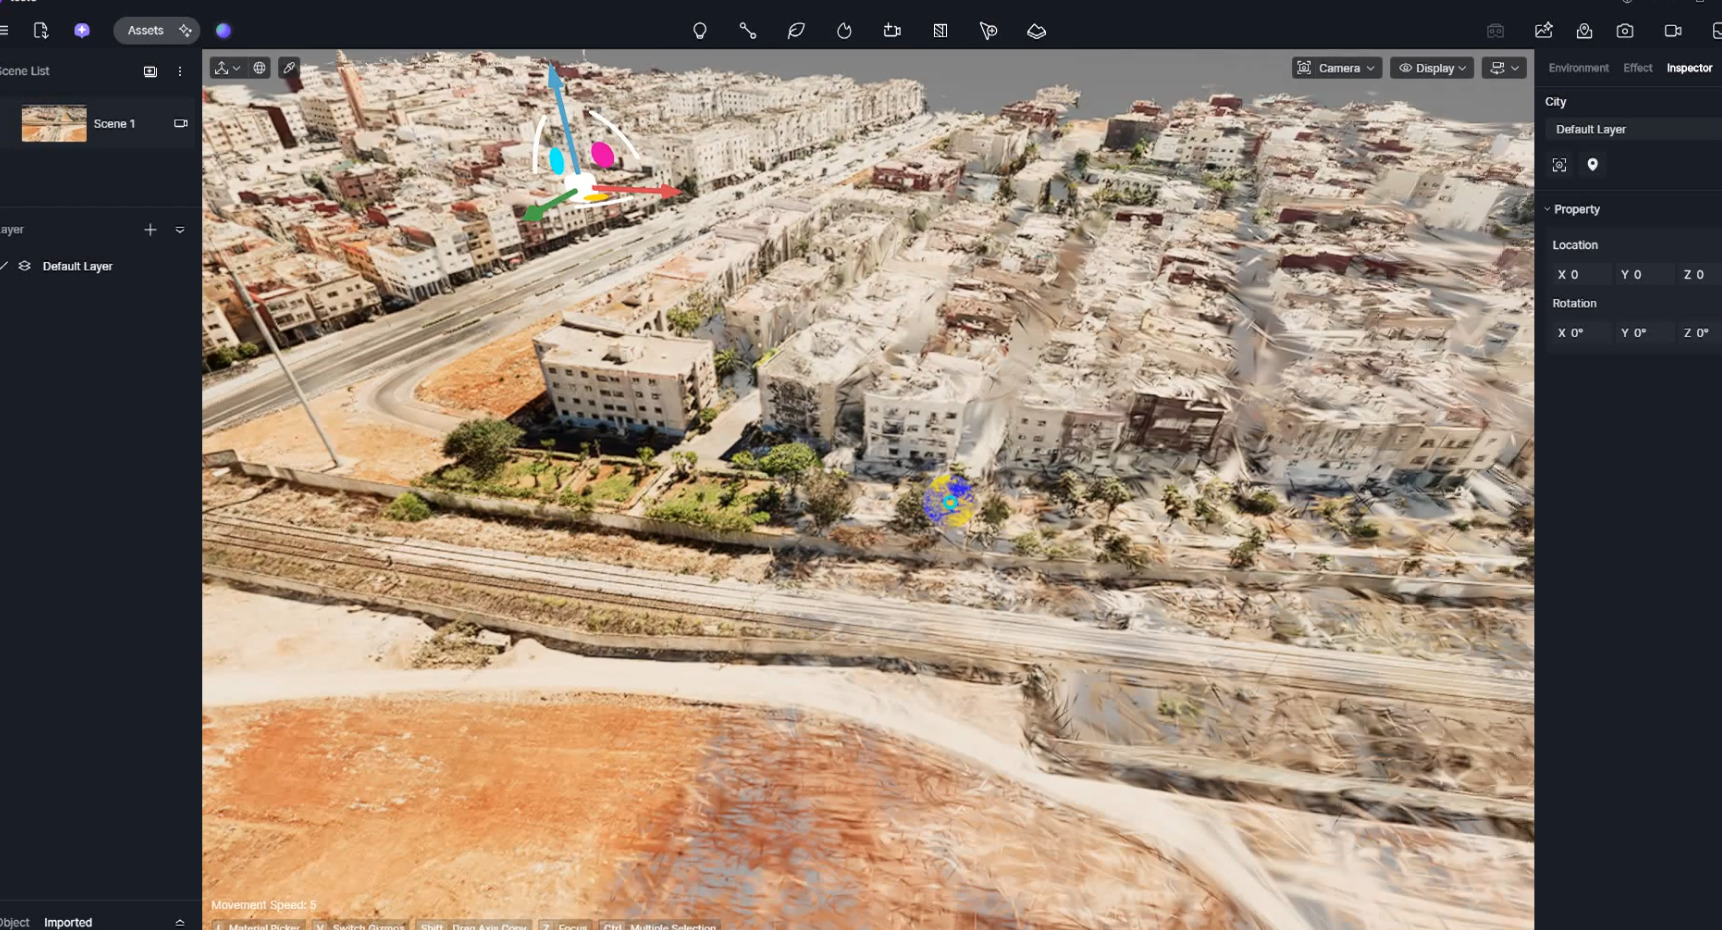
Task: Click the camera Image render icon
Action: 1625,31
